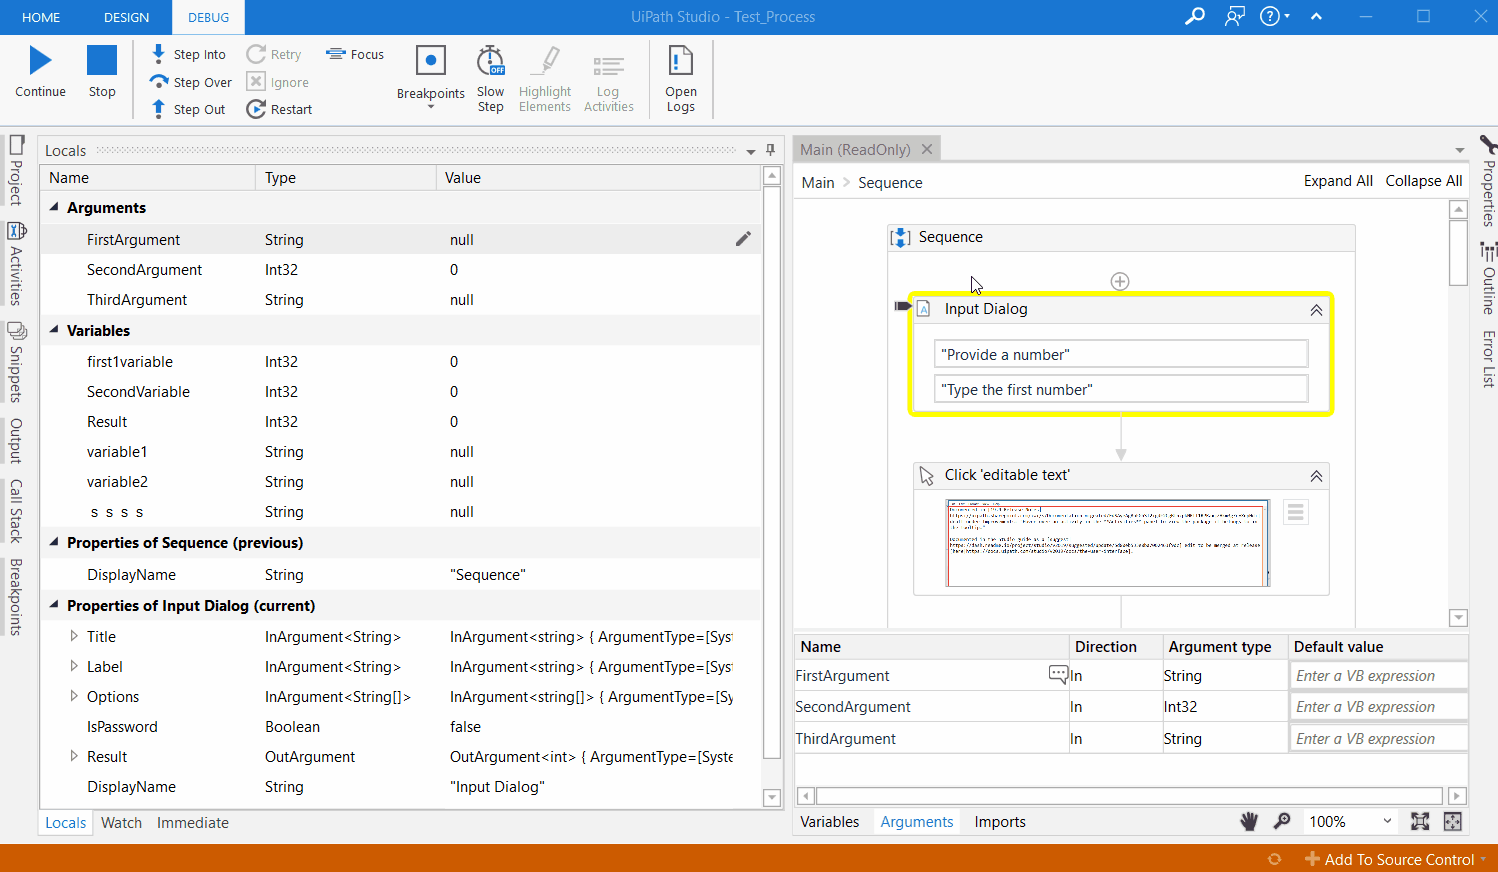Open the zoom percentage dropdown
The image size is (1498, 872).
[1386, 821]
